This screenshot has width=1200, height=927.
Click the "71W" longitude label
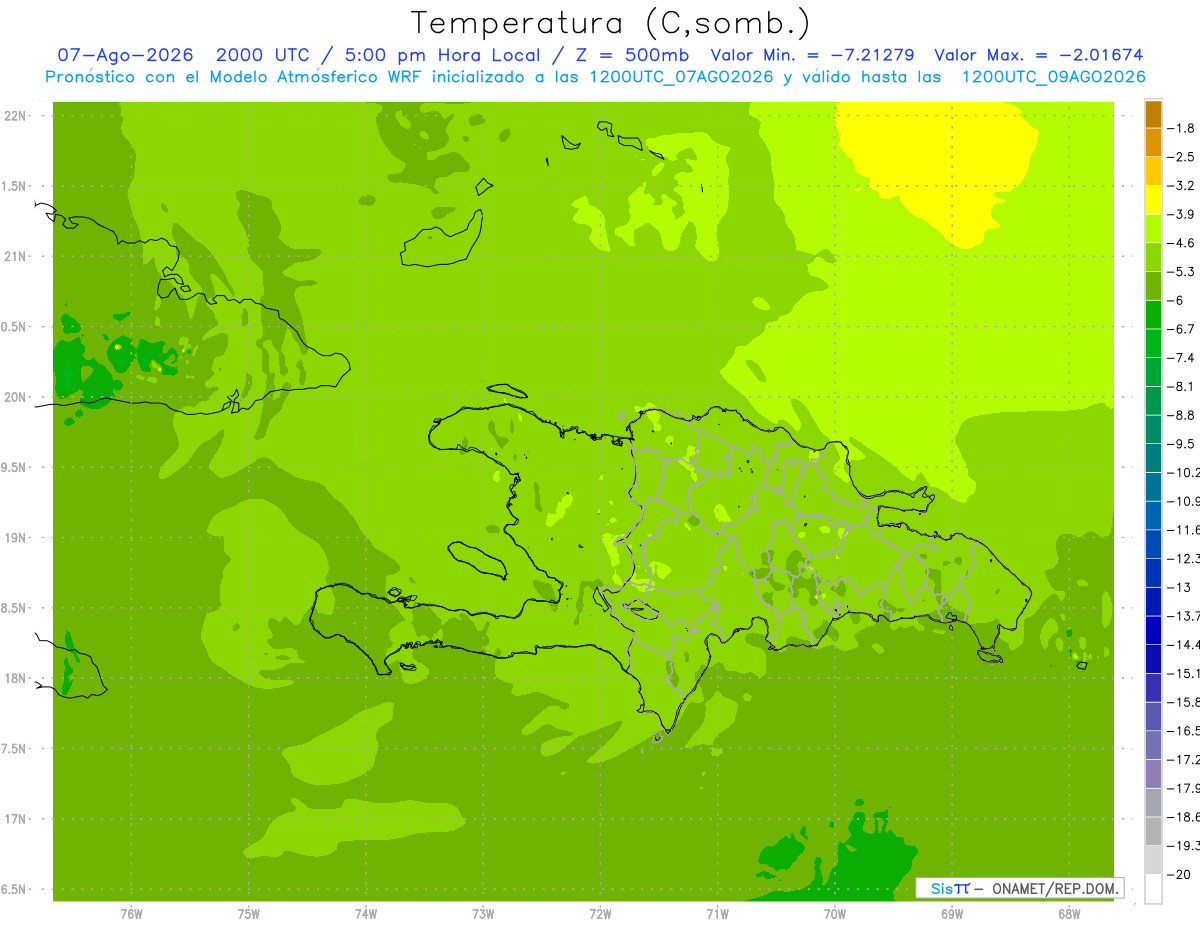point(717,913)
